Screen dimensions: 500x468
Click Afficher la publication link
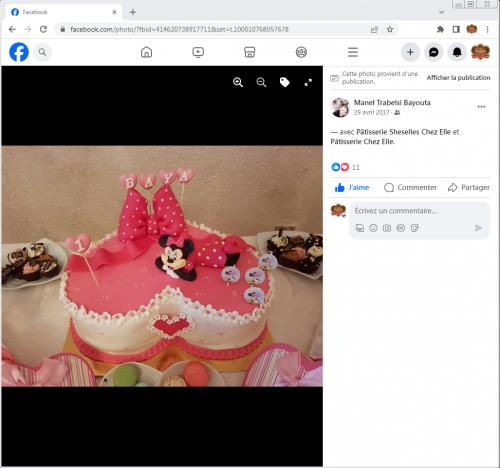458,78
